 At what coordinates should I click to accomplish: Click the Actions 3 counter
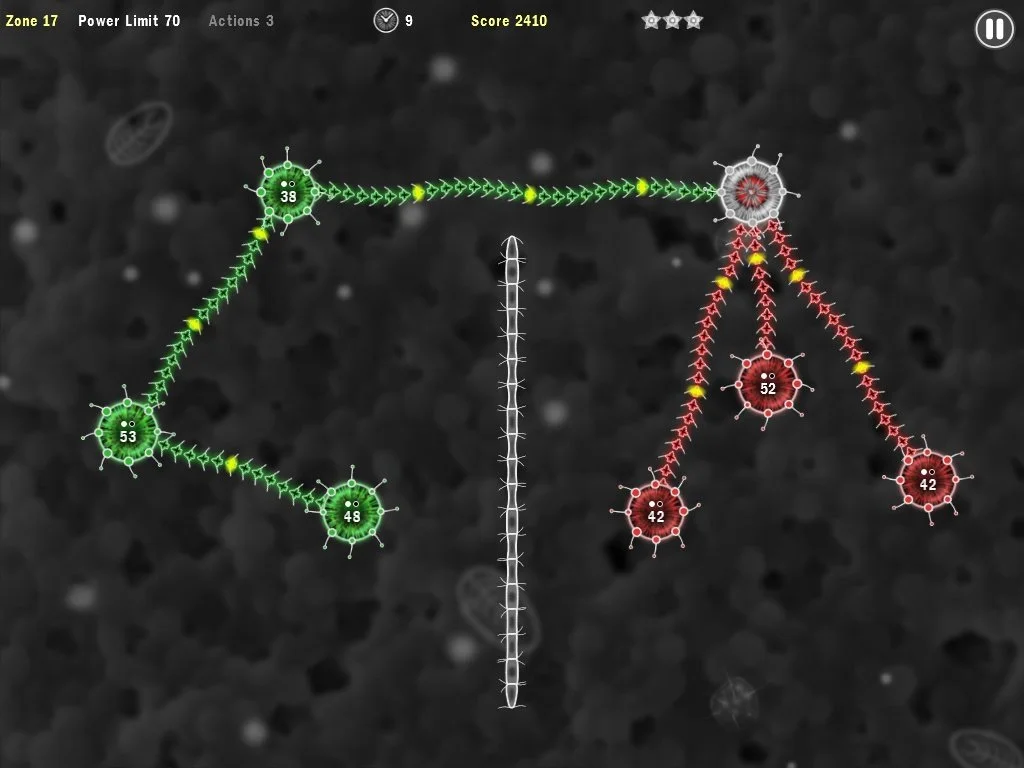point(241,21)
